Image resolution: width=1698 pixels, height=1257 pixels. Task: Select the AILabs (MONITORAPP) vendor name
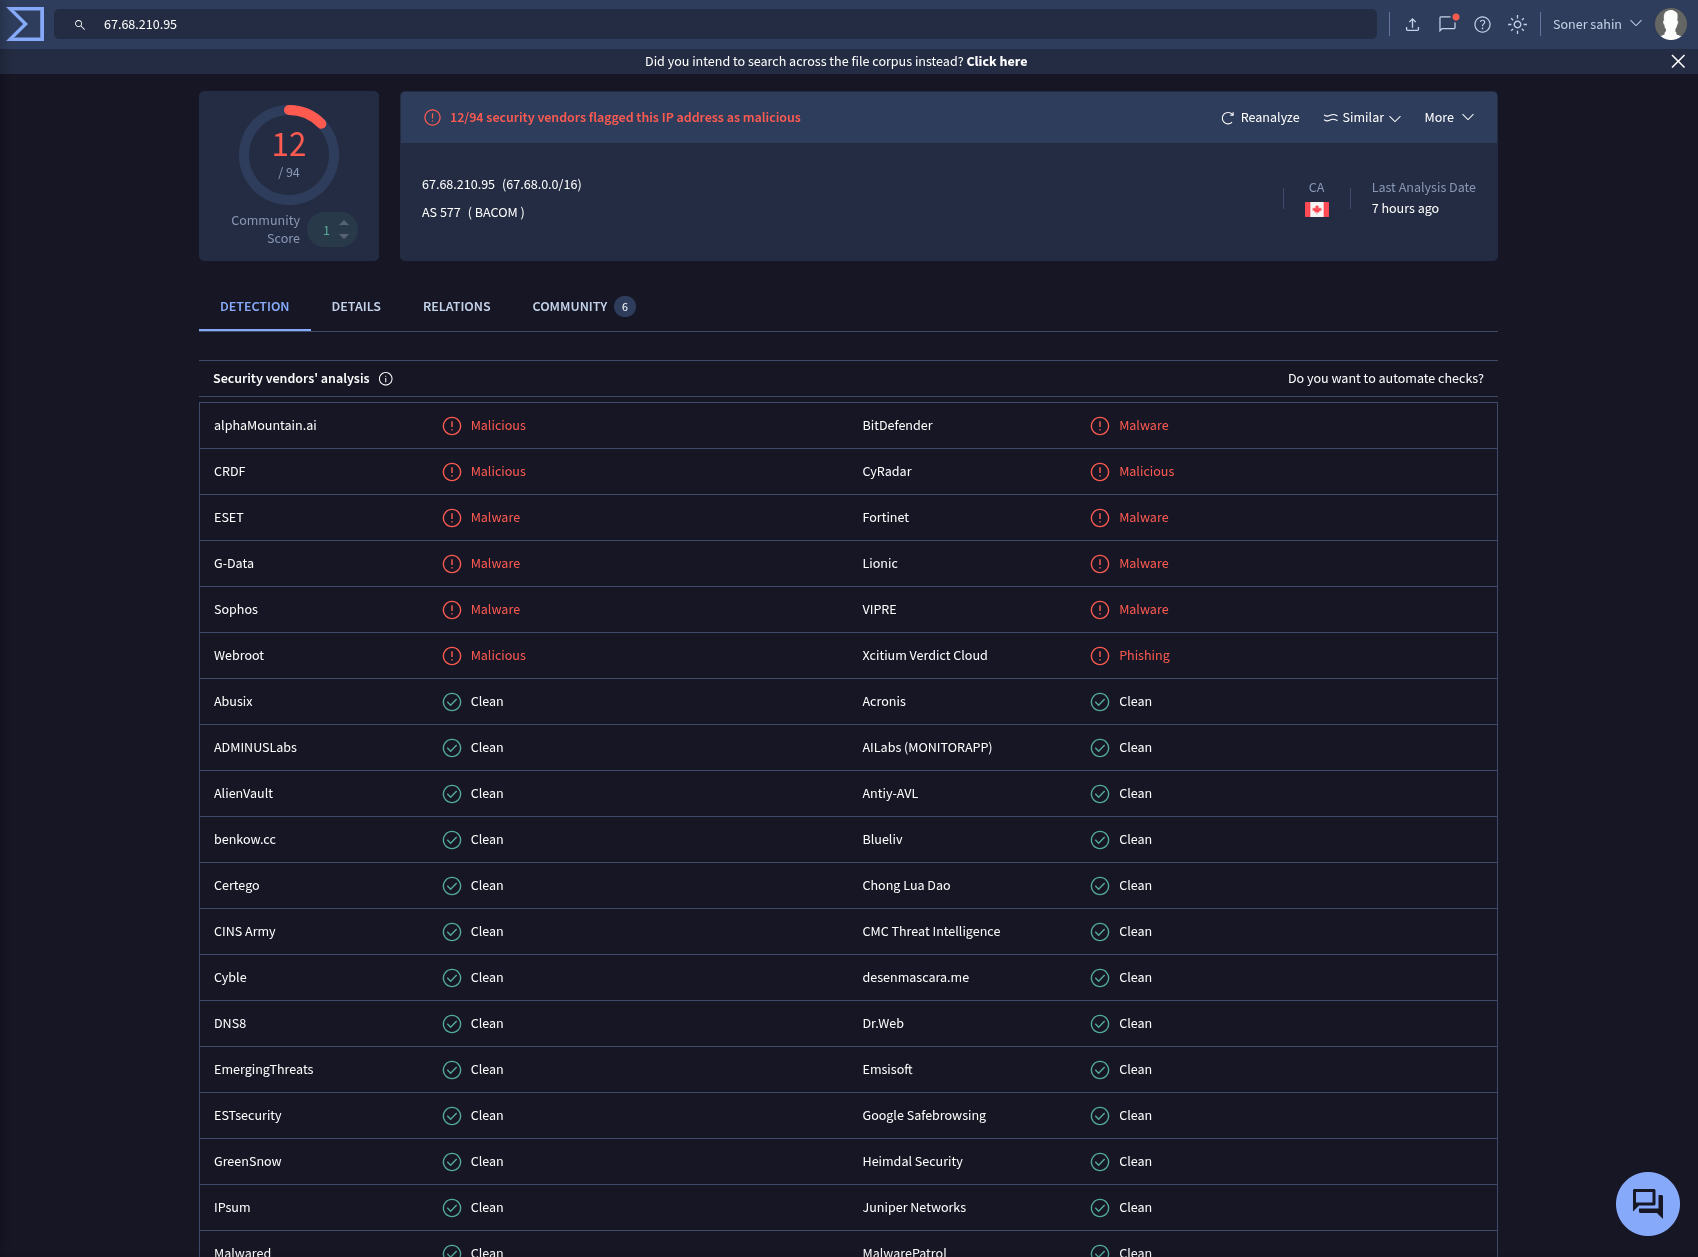tap(927, 748)
